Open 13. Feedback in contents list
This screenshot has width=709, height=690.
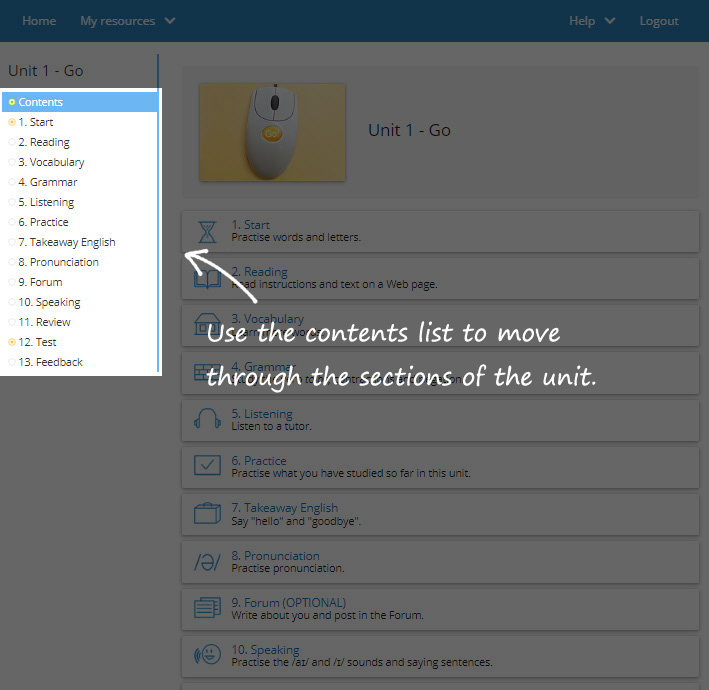coord(50,362)
